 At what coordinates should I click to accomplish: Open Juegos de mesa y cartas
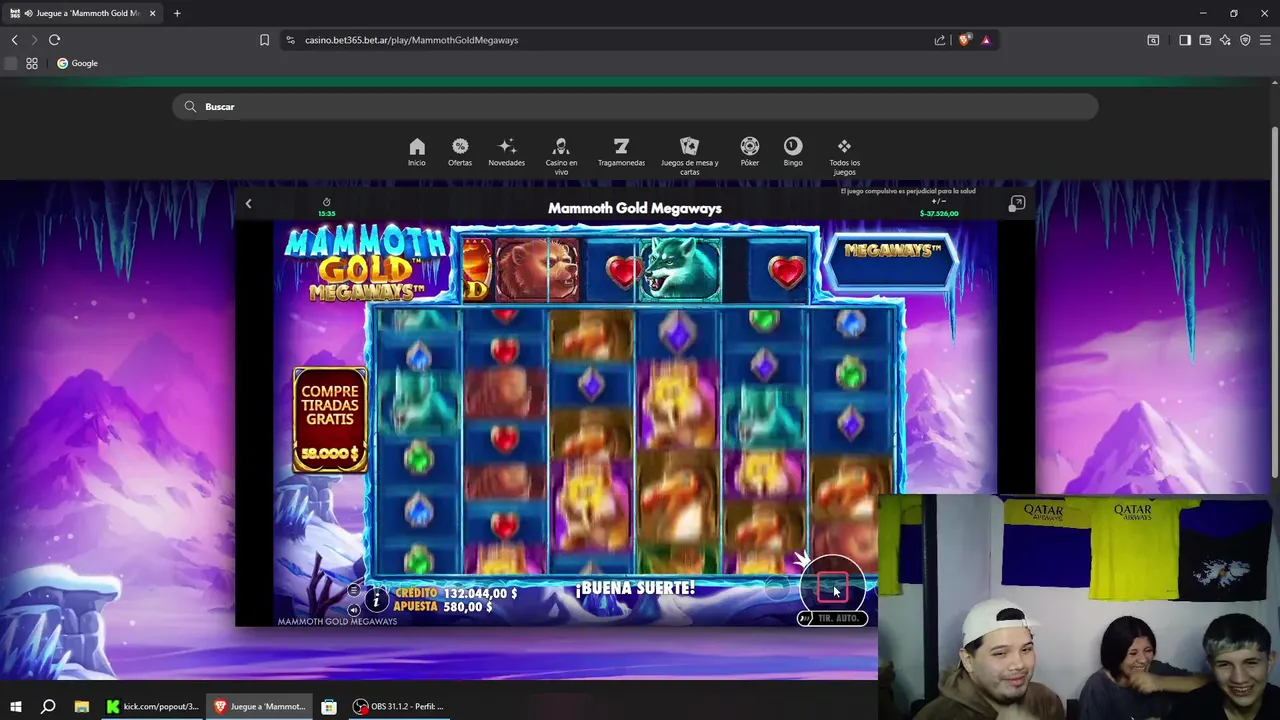click(x=689, y=156)
